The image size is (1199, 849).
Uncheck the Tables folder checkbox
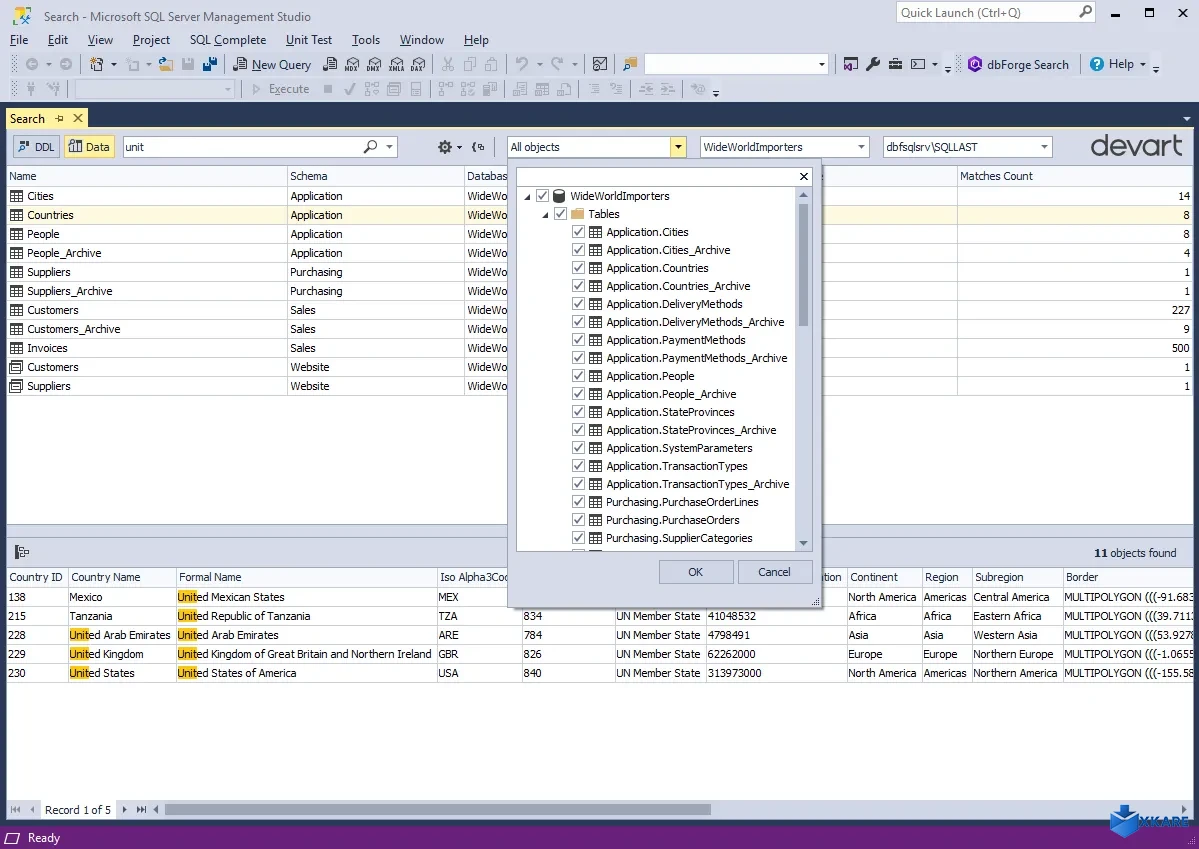pos(561,214)
